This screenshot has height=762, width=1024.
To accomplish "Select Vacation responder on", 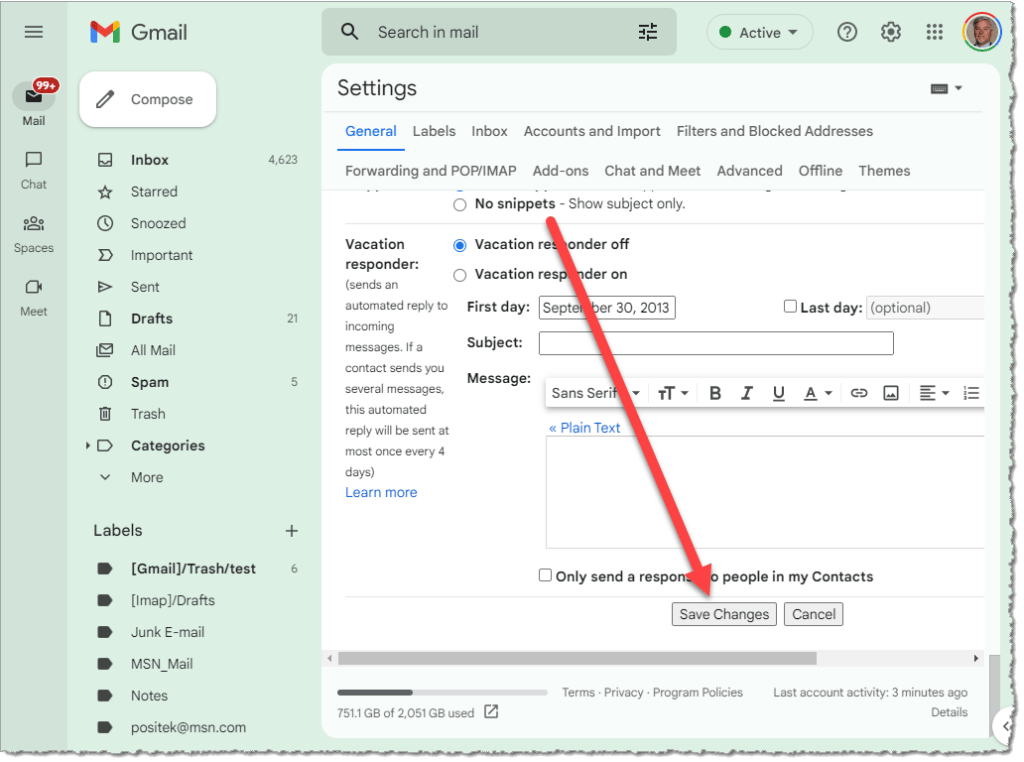I will [x=460, y=275].
